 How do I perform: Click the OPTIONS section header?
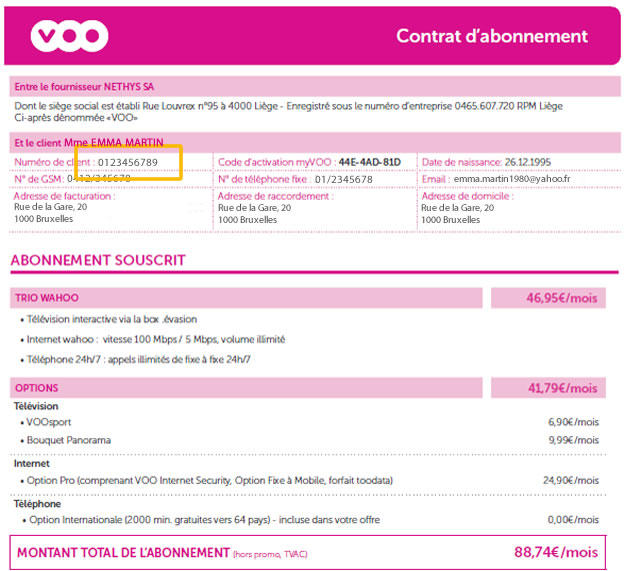pyautogui.click(x=246, y=388)
